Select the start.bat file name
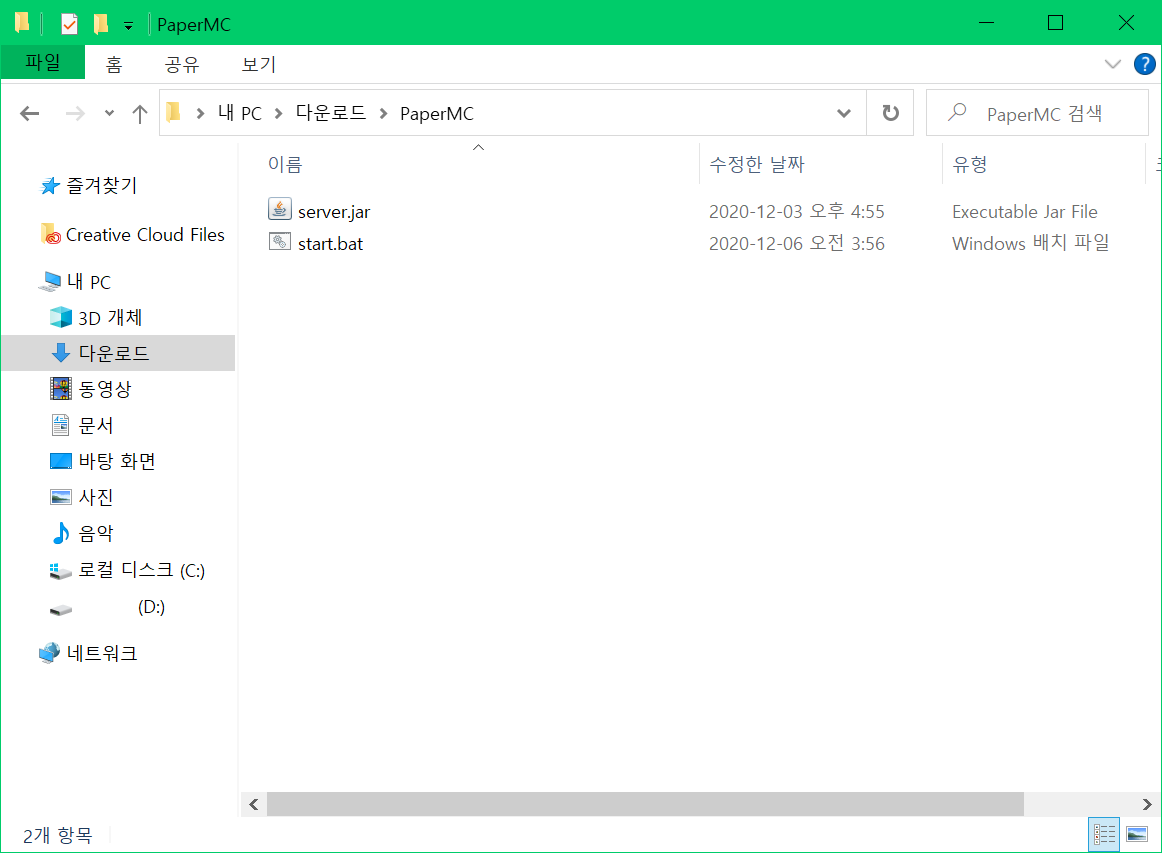The height and width of the screenshot is (853, 1162). tap(331, 244)
